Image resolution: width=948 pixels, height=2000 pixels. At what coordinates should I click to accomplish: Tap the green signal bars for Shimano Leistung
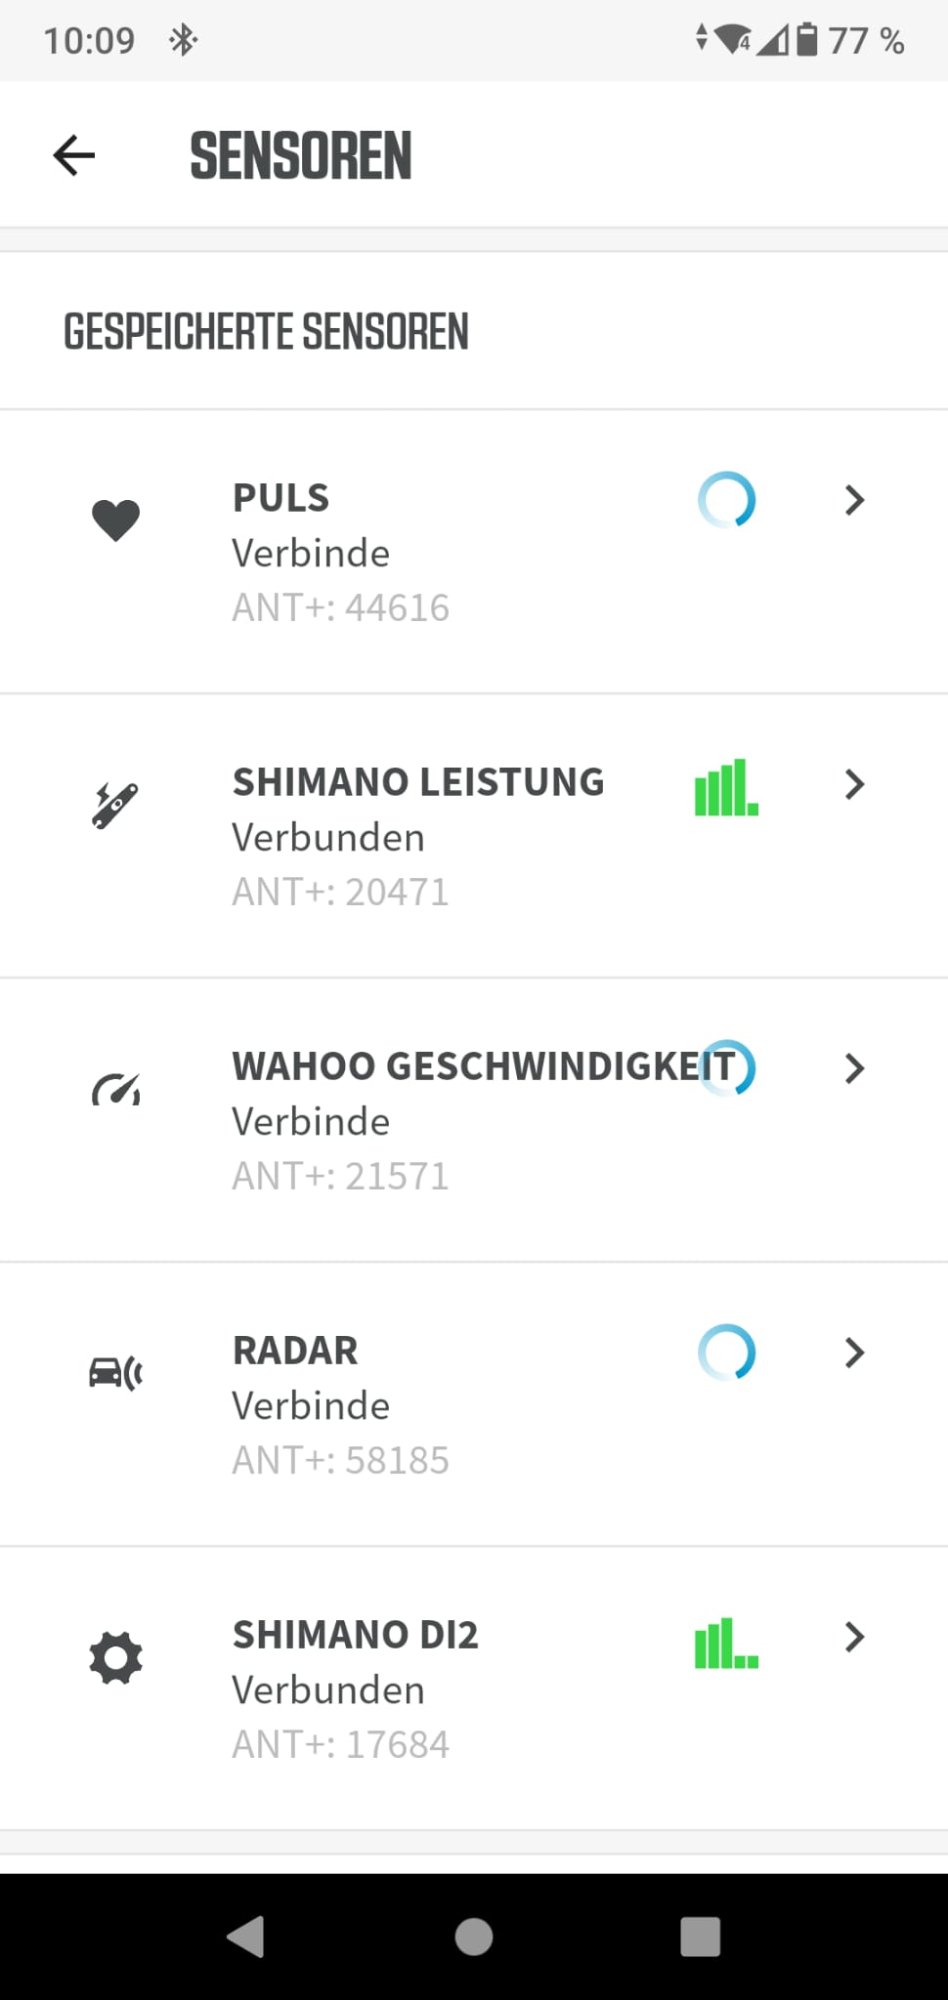[x=726, y=788]
